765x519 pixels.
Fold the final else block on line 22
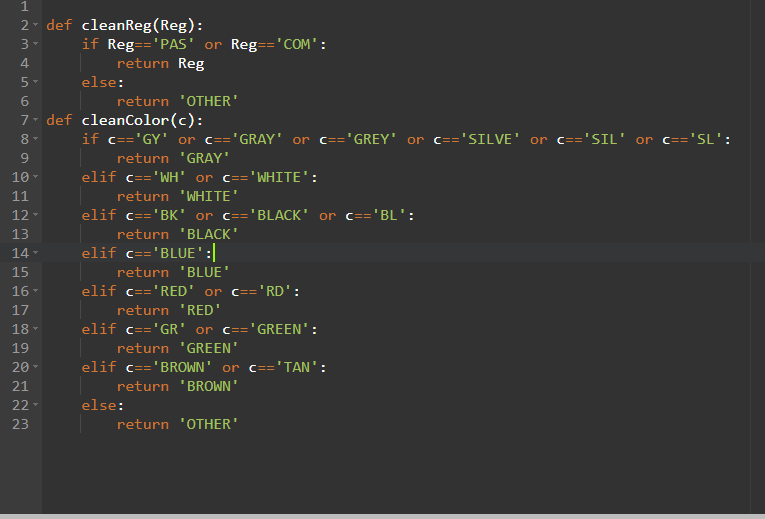(x=35, y=405)
